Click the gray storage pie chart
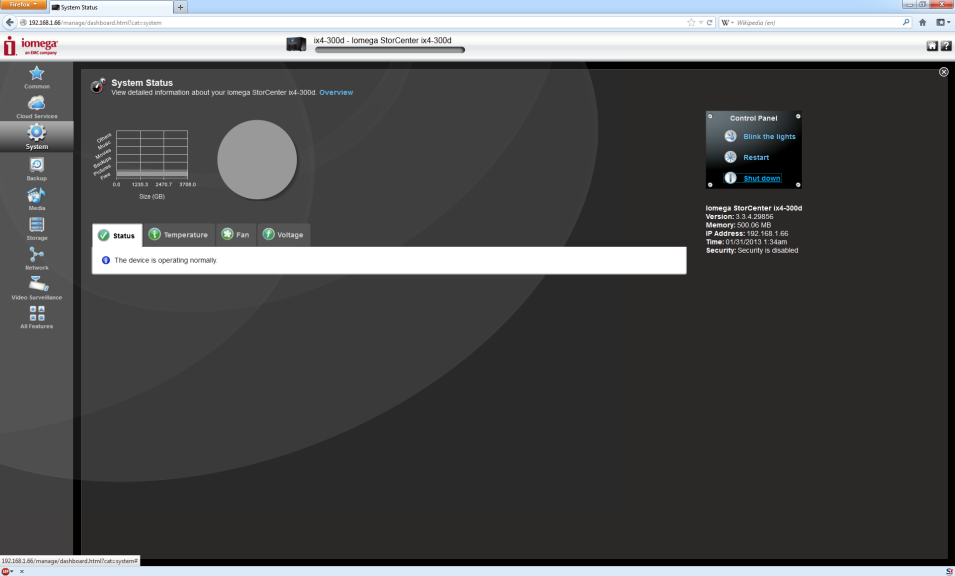Screen dimensions: 955x576 coord(257,160)
